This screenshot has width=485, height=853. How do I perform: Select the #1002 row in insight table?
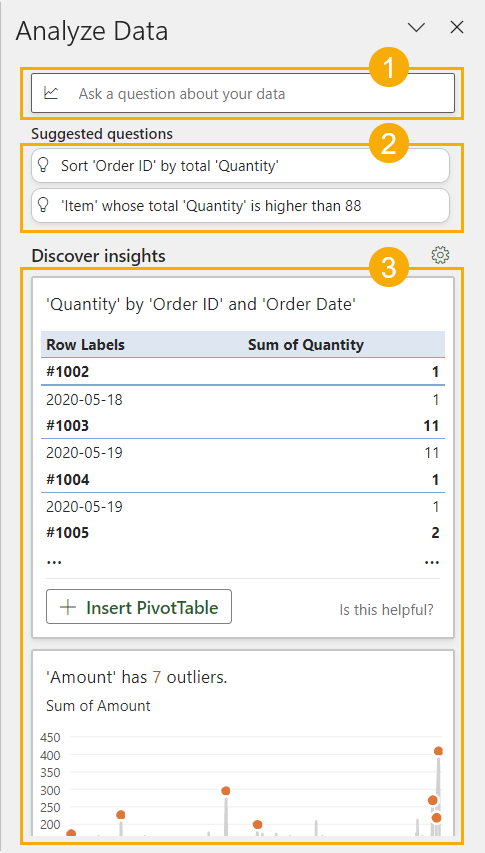point(242,372)
